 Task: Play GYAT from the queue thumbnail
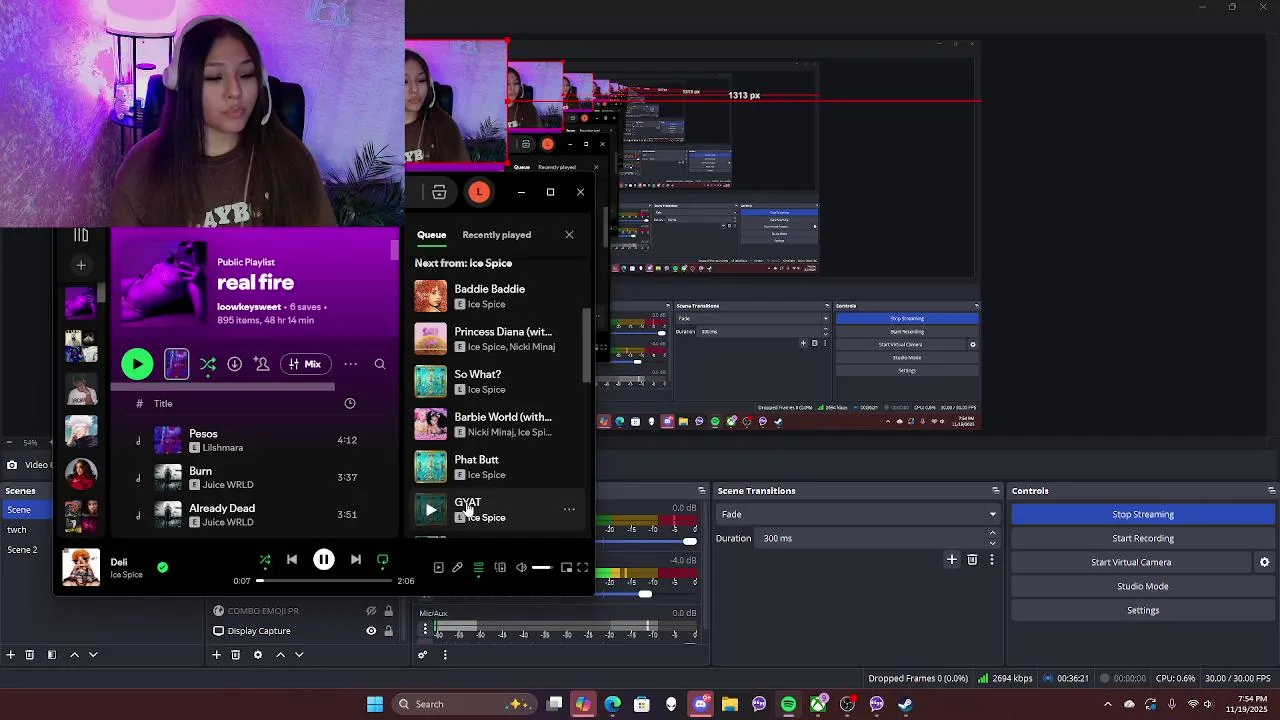point(431,510)
